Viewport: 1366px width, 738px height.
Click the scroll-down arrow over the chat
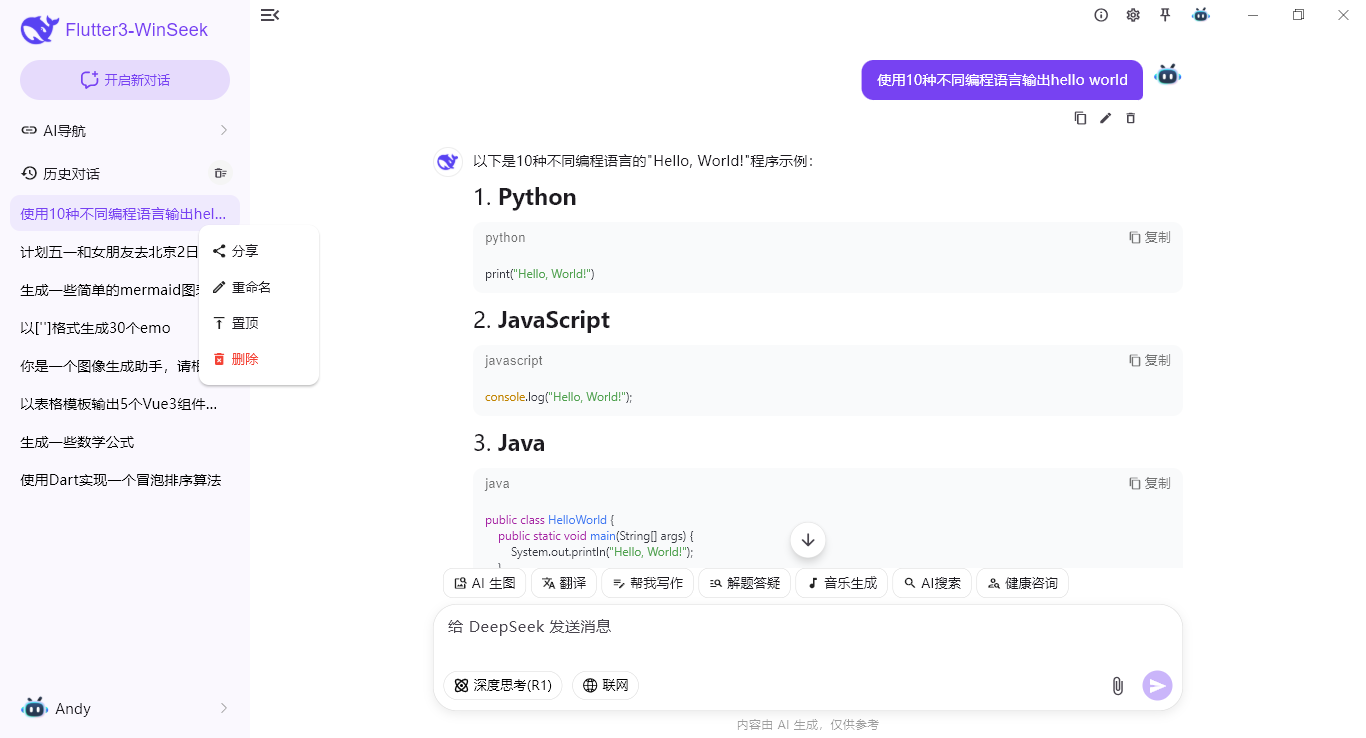(807, 540)
